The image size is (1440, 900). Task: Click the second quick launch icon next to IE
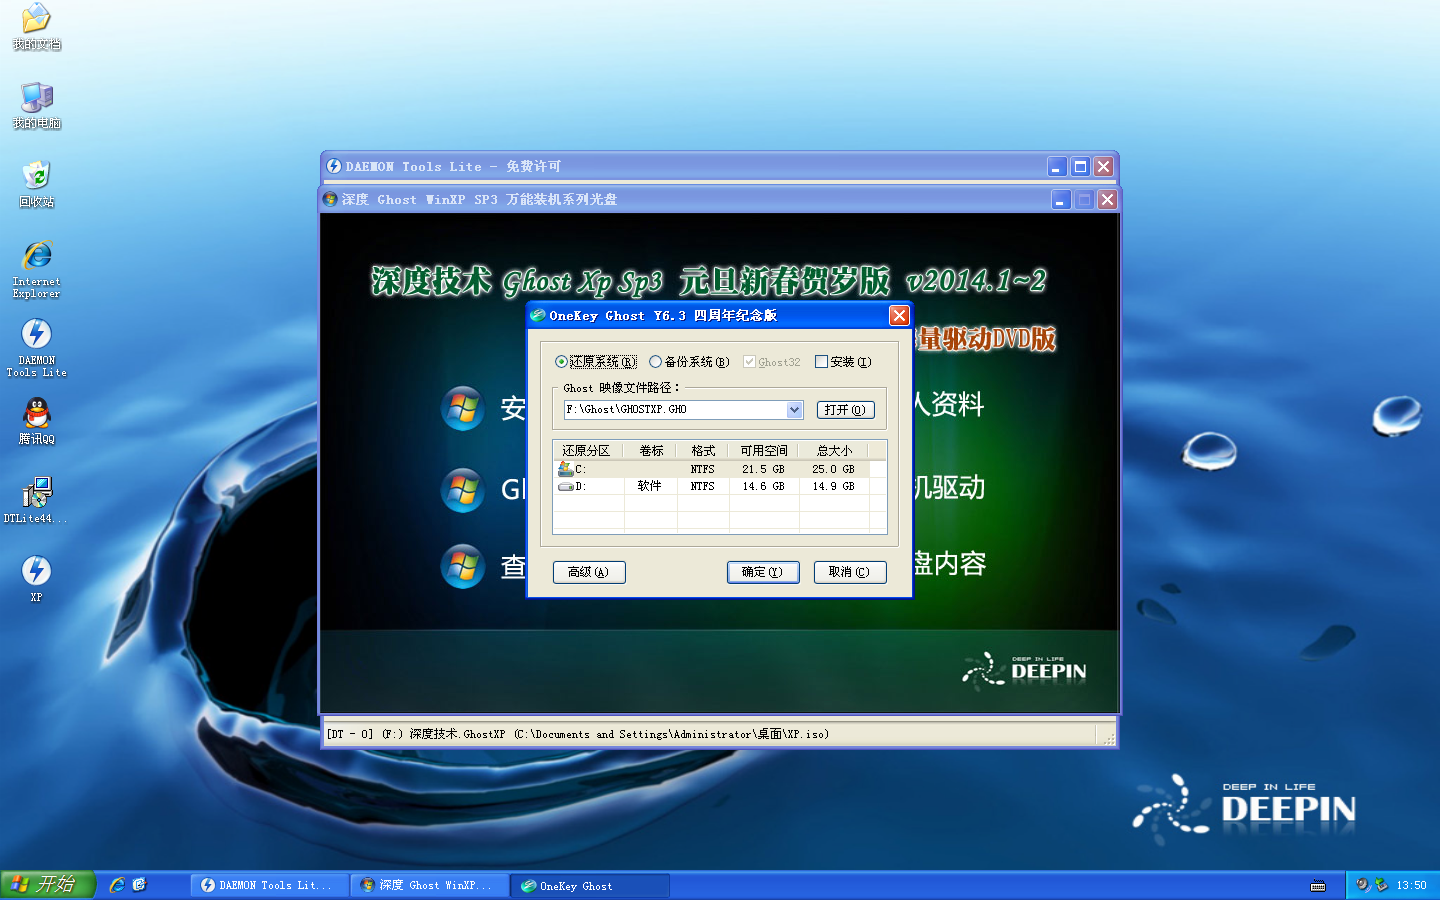139,885
